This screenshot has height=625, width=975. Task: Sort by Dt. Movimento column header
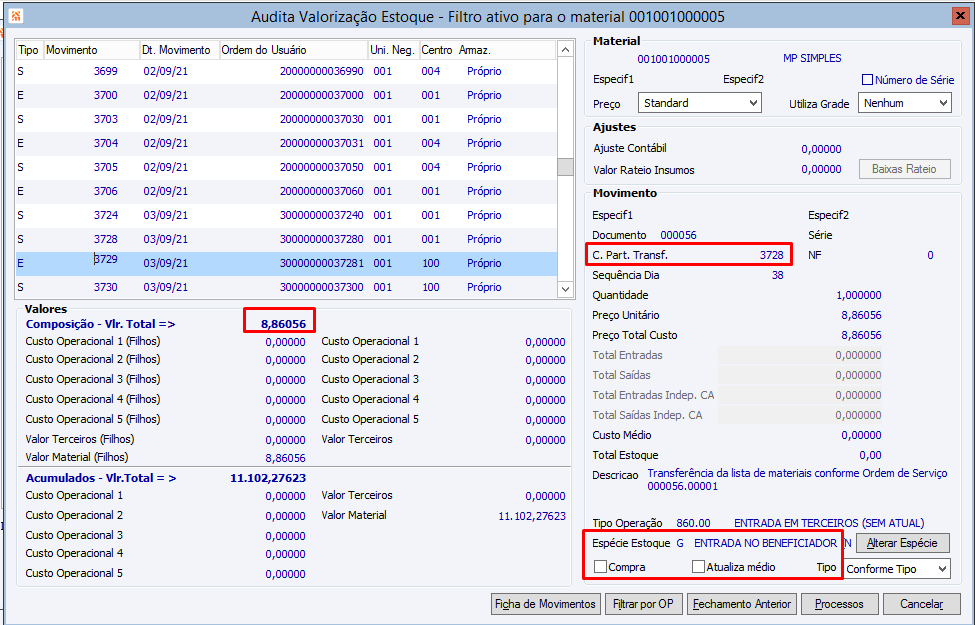click(179, 50)
